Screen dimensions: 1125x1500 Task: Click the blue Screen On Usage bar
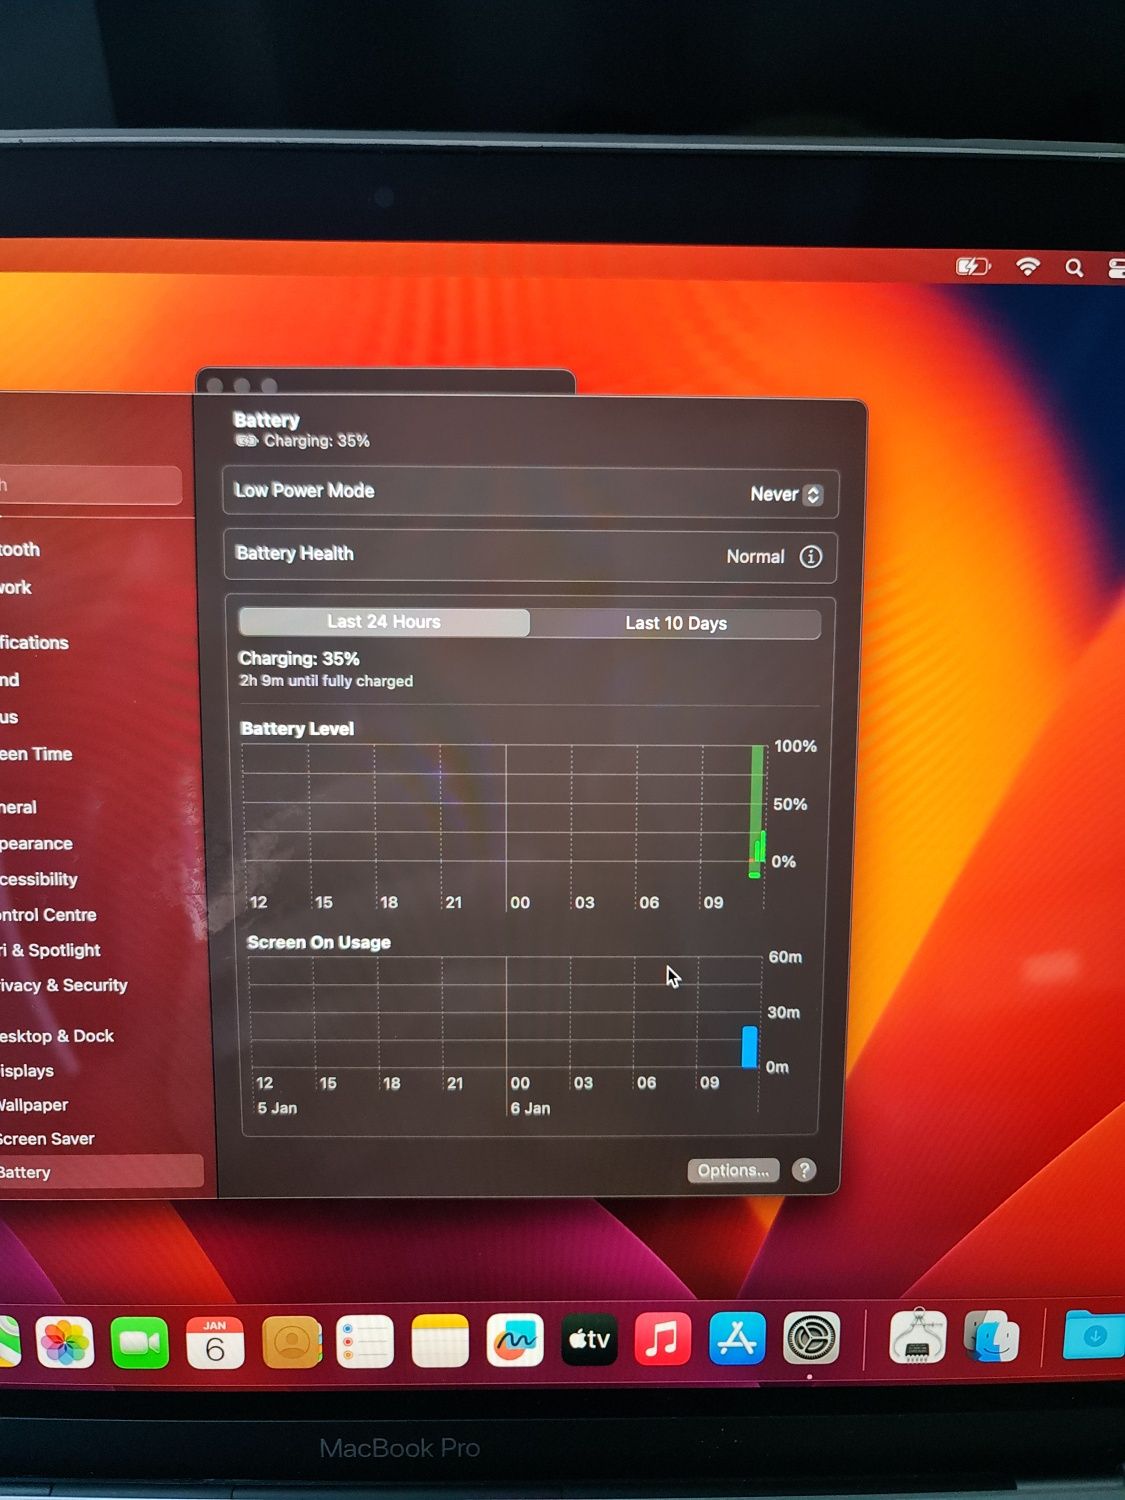pos(749,1047)
